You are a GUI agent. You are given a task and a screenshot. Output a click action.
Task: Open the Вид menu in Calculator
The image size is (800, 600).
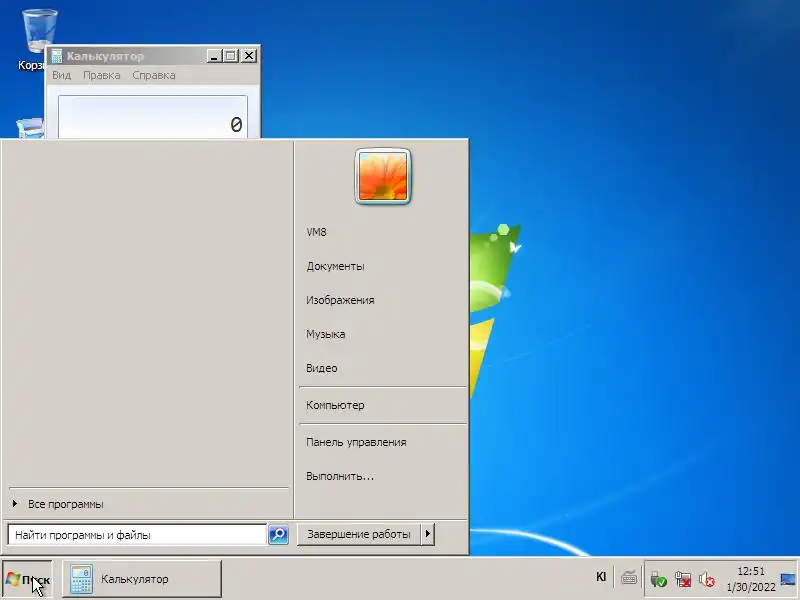click(x=62, y=76)
